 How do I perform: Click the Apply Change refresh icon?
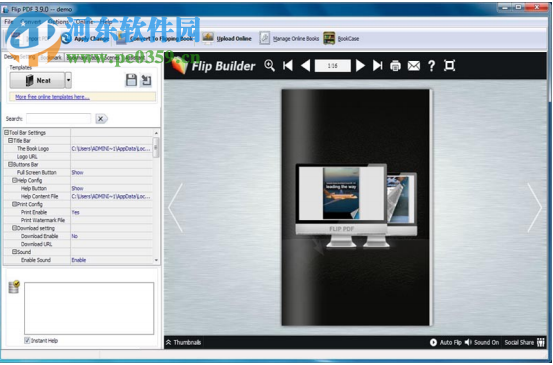click(x=66, y=38)
